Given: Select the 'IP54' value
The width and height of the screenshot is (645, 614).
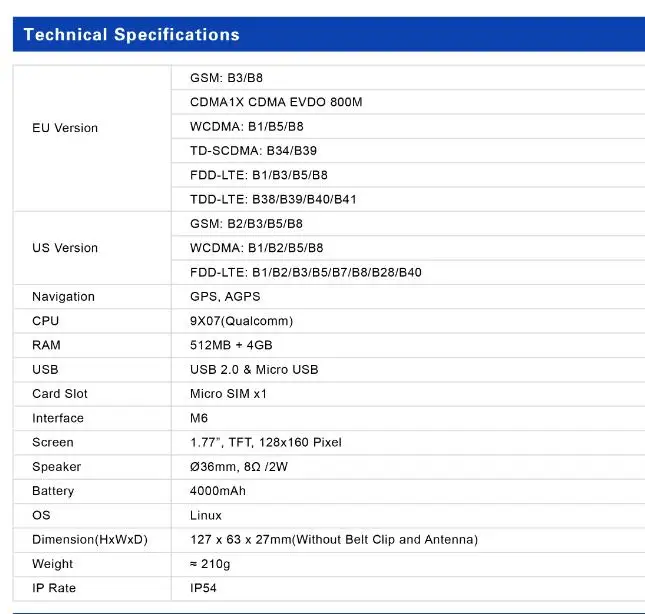Looking at the screenshot, I should 203,588.
